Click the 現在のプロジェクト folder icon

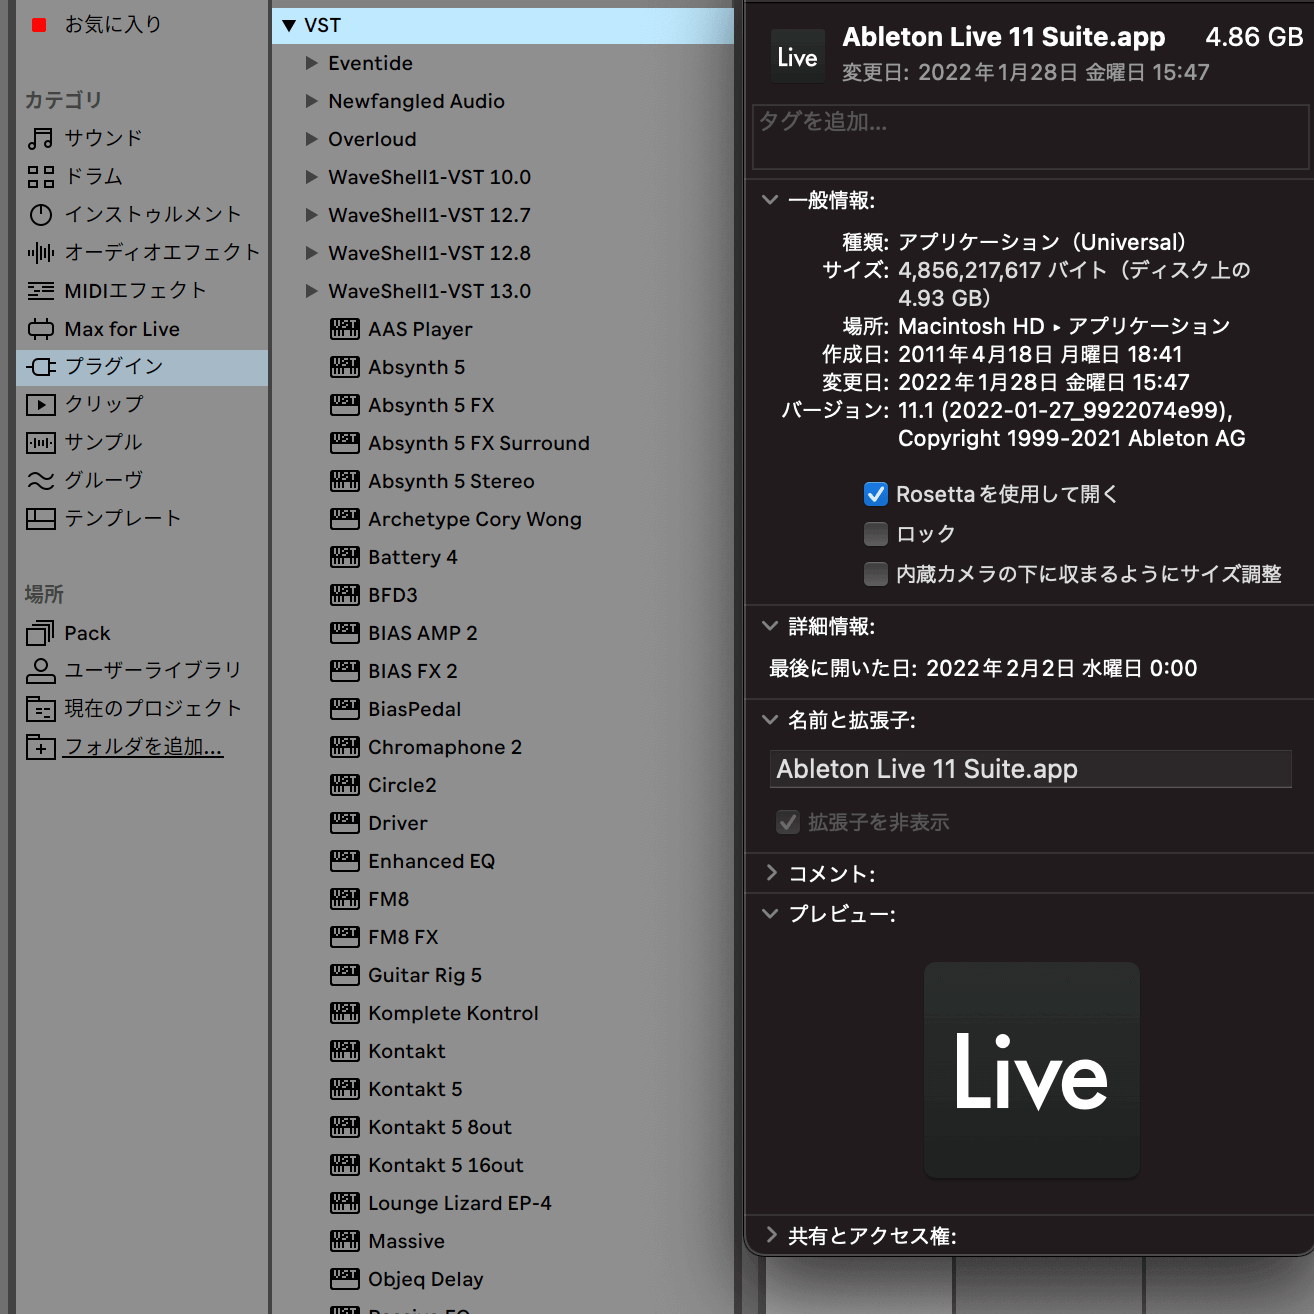click(40, 708)
